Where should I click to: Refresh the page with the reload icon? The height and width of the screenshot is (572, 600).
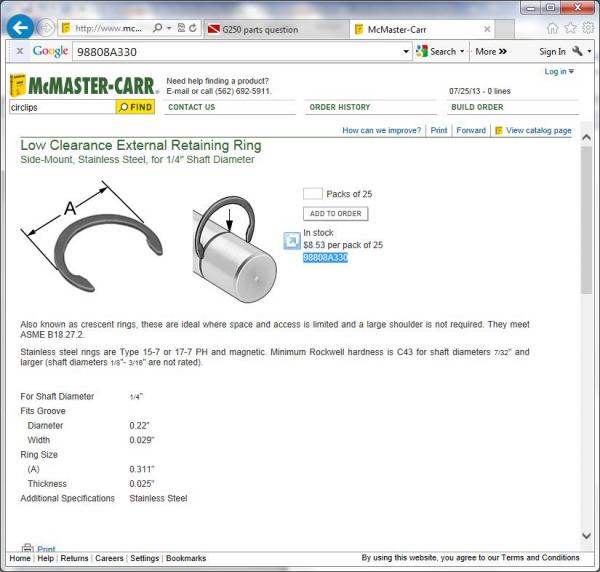tap(193, 28)
